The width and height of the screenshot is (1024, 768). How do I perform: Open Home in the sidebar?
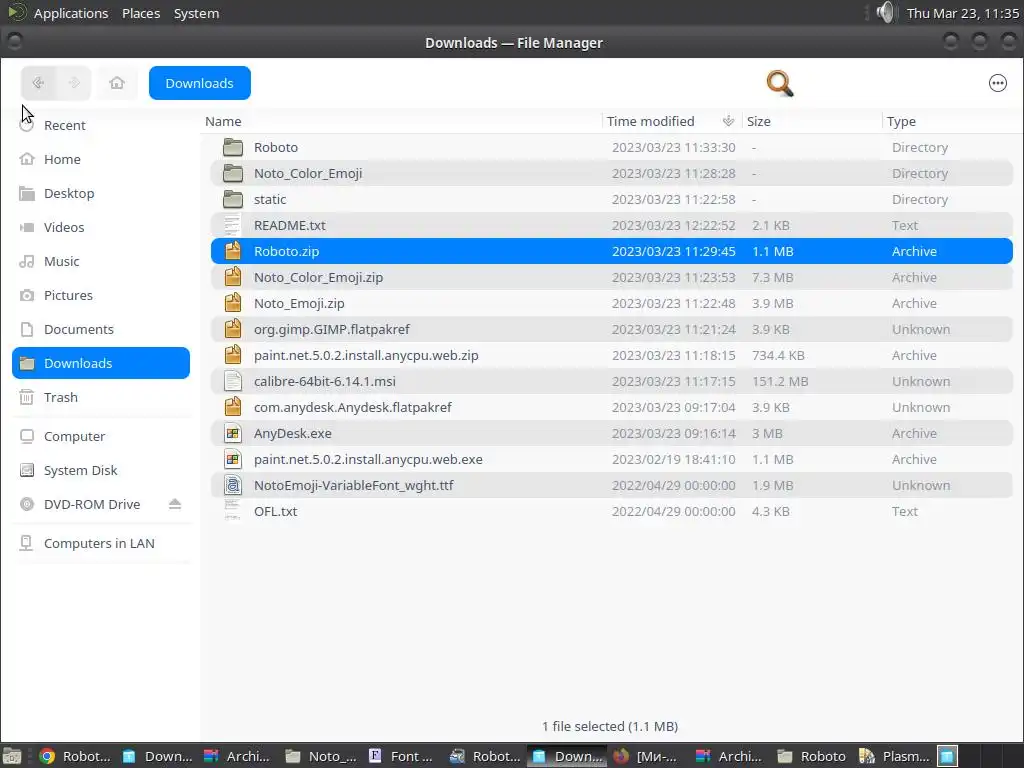101,159
